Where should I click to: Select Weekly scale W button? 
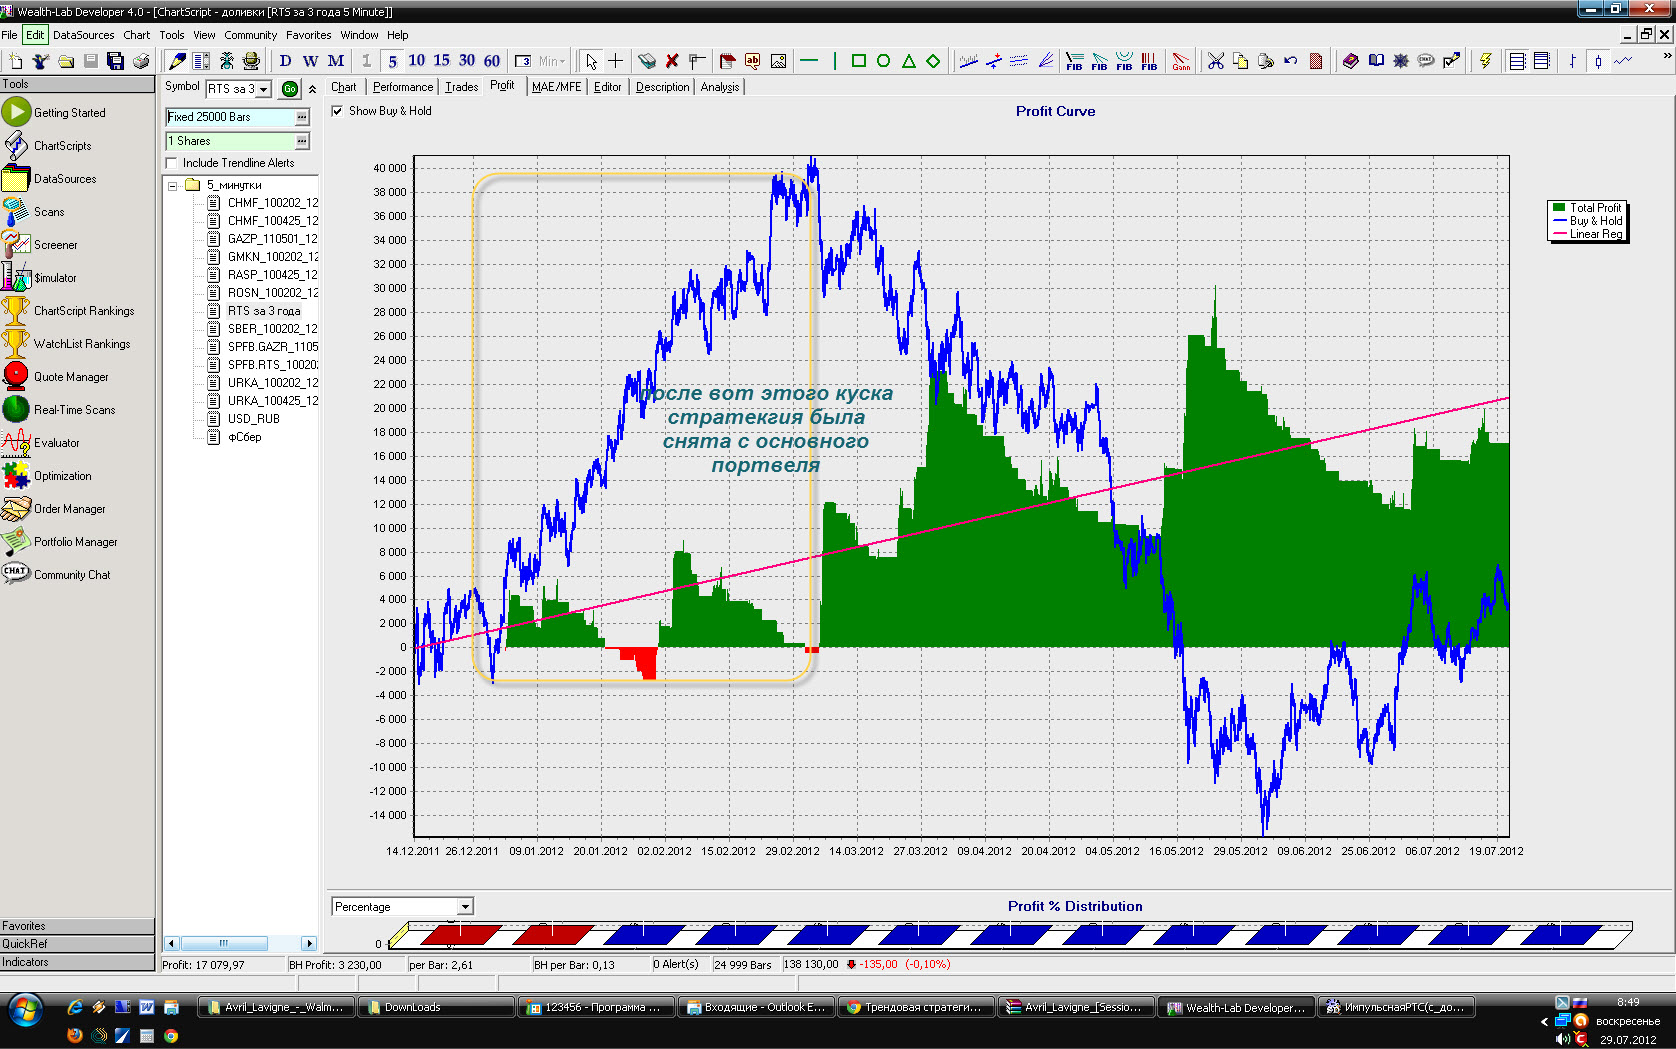pyautogui.click(x=310, y=61)
